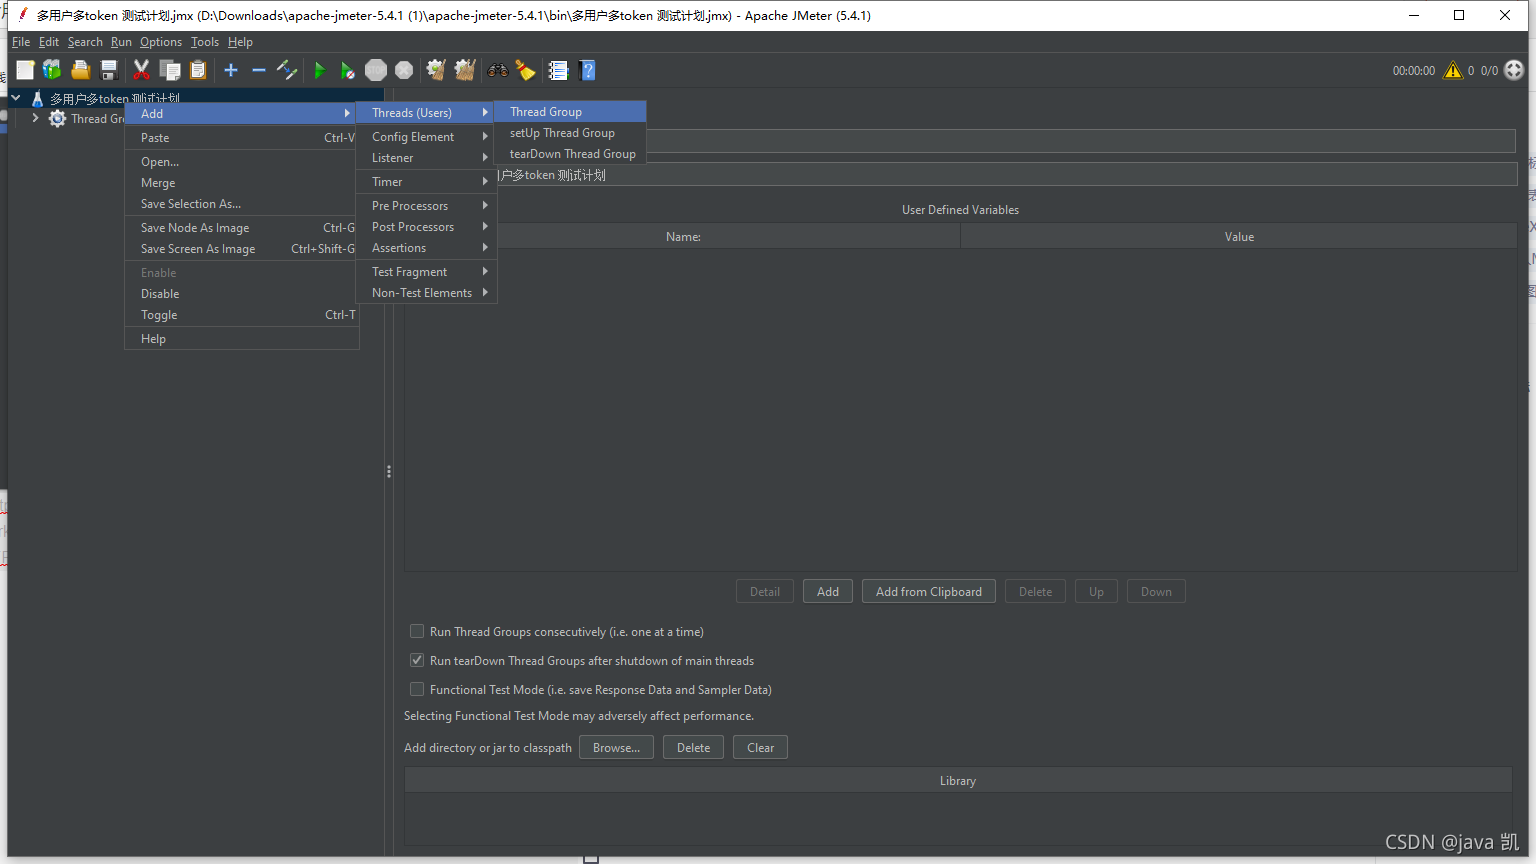Click the test plan flask icon in tree
Viewport: 1536px width, 864px height.
point(38,99)
